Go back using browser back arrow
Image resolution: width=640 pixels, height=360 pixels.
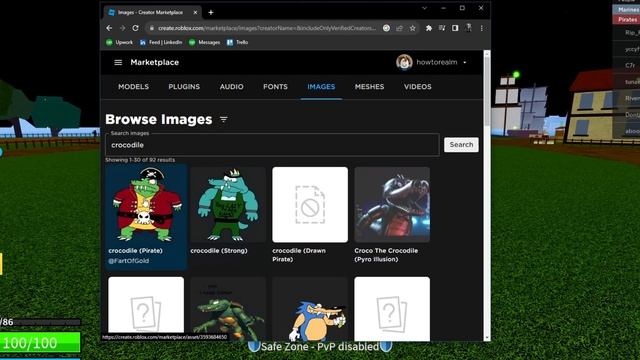109,28
